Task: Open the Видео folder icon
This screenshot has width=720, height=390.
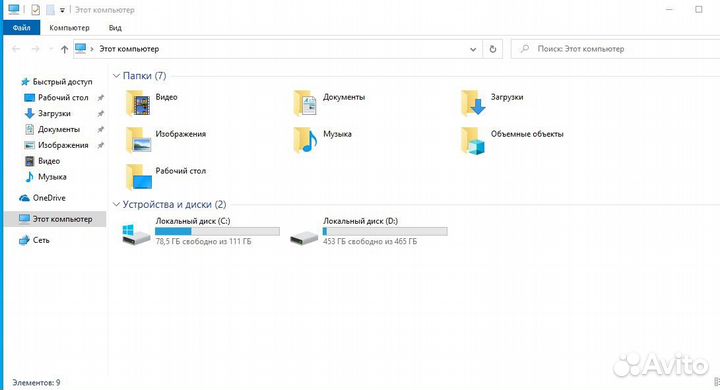Action: pos(138,103)
